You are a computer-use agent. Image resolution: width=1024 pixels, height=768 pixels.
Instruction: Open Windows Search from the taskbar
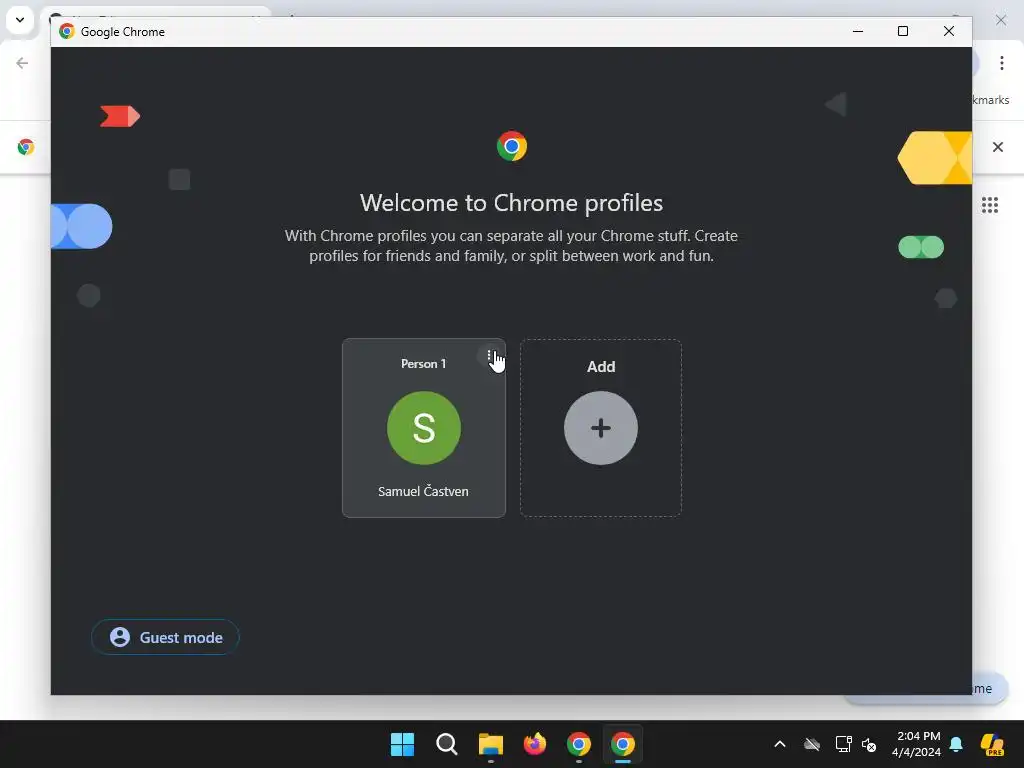tap(447, 744)
